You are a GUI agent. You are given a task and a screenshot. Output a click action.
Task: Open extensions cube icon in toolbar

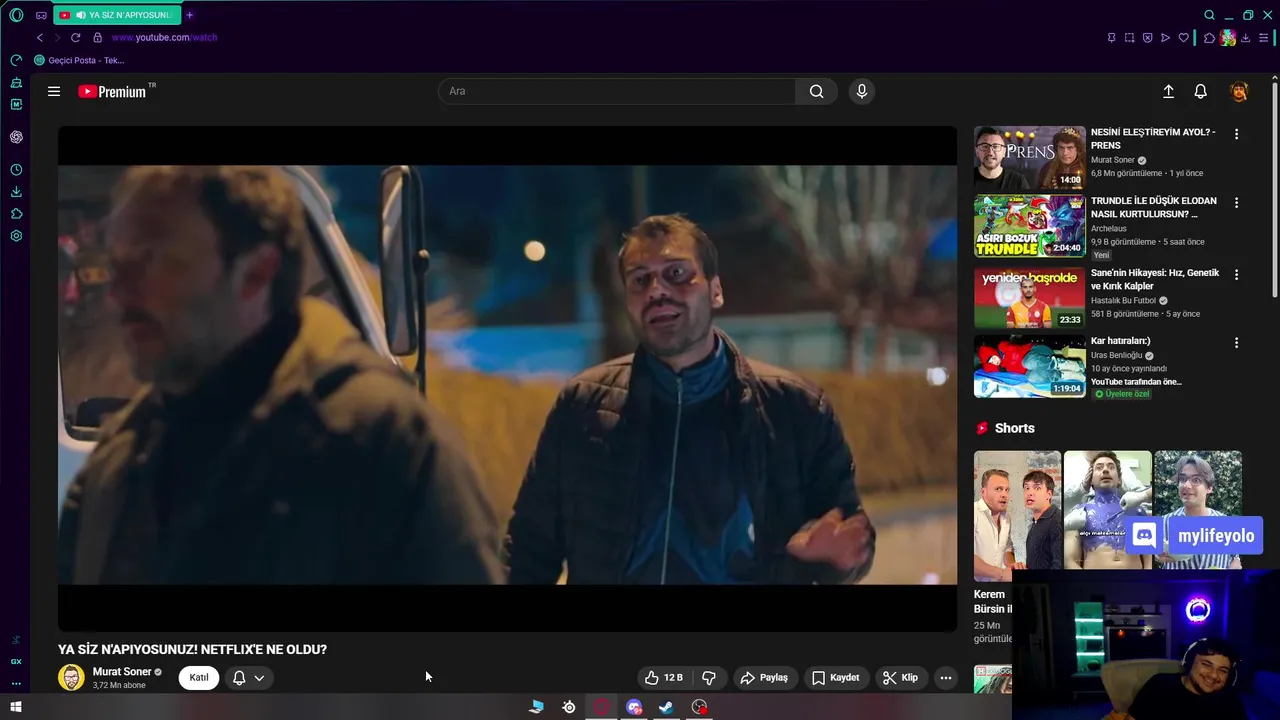tap(1209, 37)
